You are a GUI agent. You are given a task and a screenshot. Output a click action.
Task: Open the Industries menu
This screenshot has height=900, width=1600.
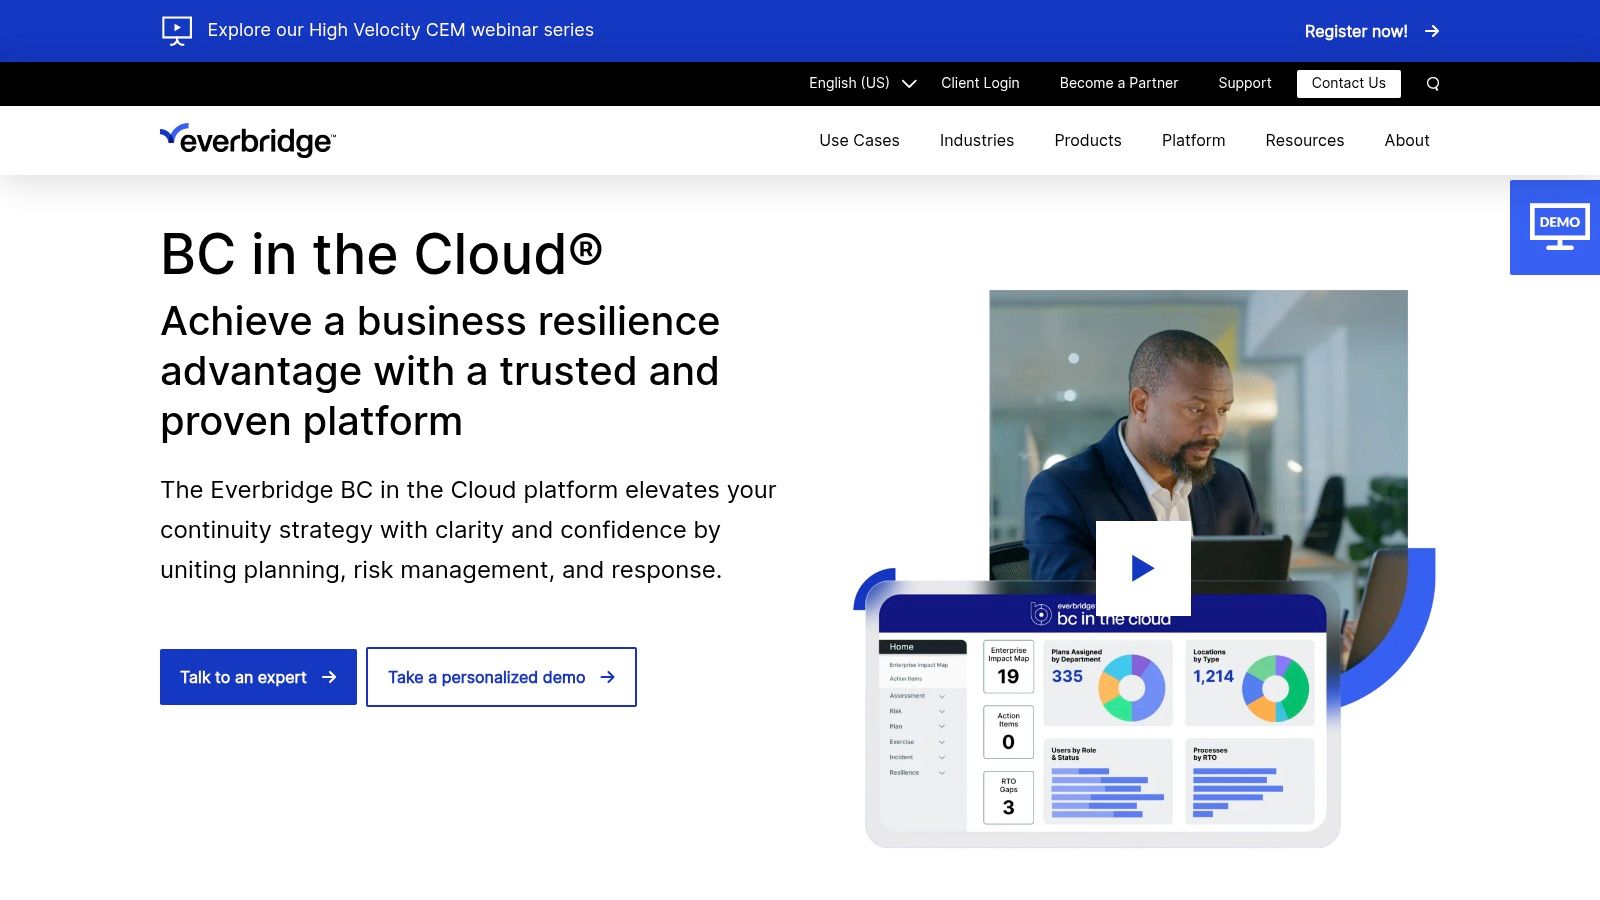click(x=976, y=140)
